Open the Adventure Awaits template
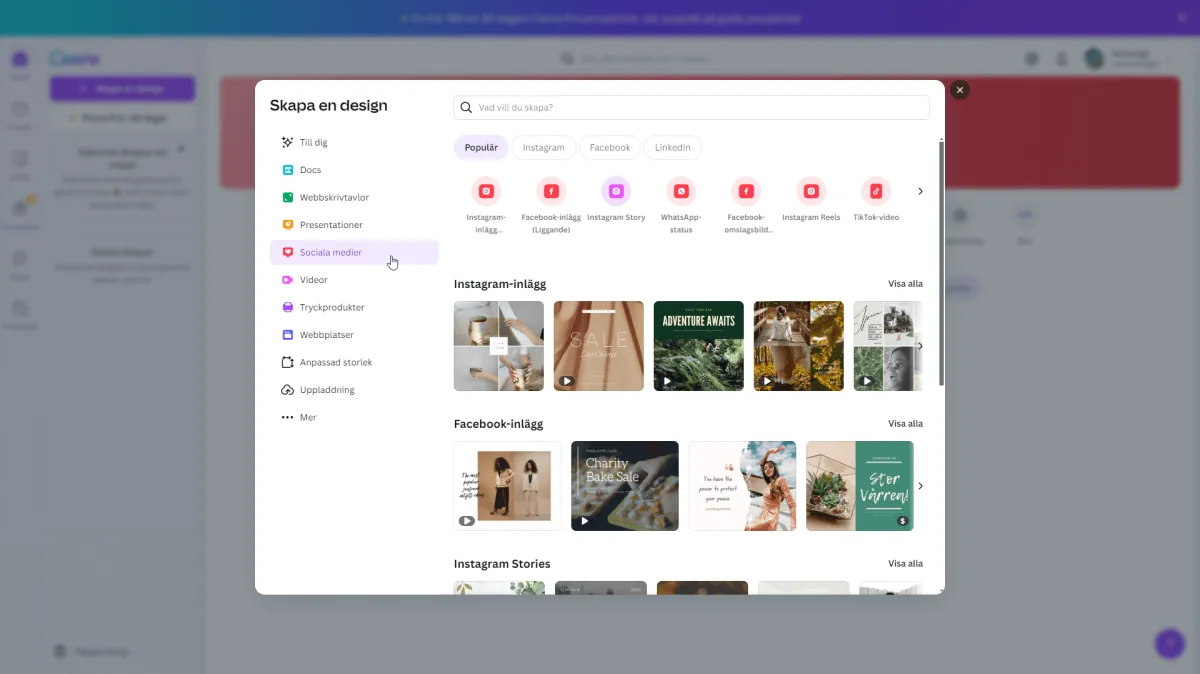 699,346
